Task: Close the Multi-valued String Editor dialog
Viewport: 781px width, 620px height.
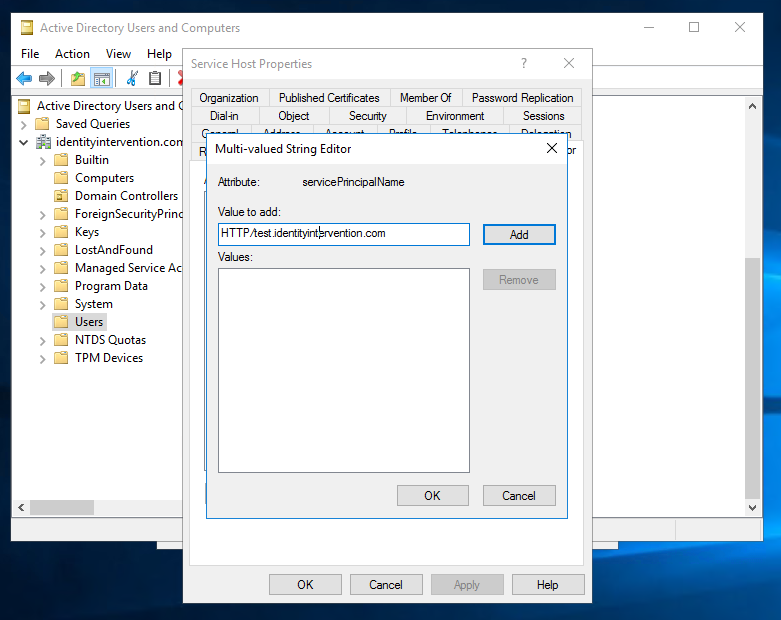Action: pyautogui.click(x=551, y=148)
